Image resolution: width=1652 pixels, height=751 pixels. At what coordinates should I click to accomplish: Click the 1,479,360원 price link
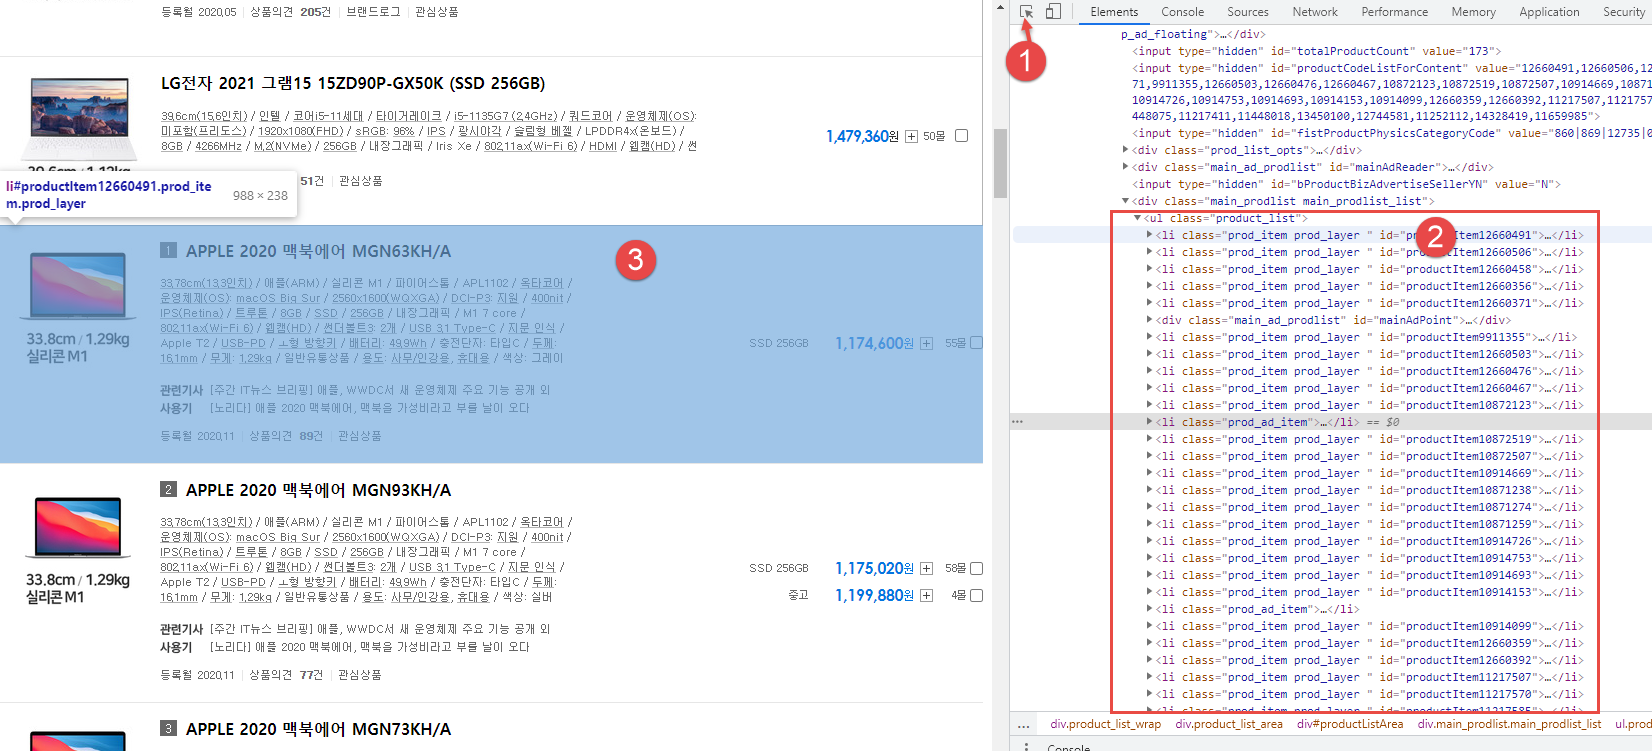tap(862, 136)
